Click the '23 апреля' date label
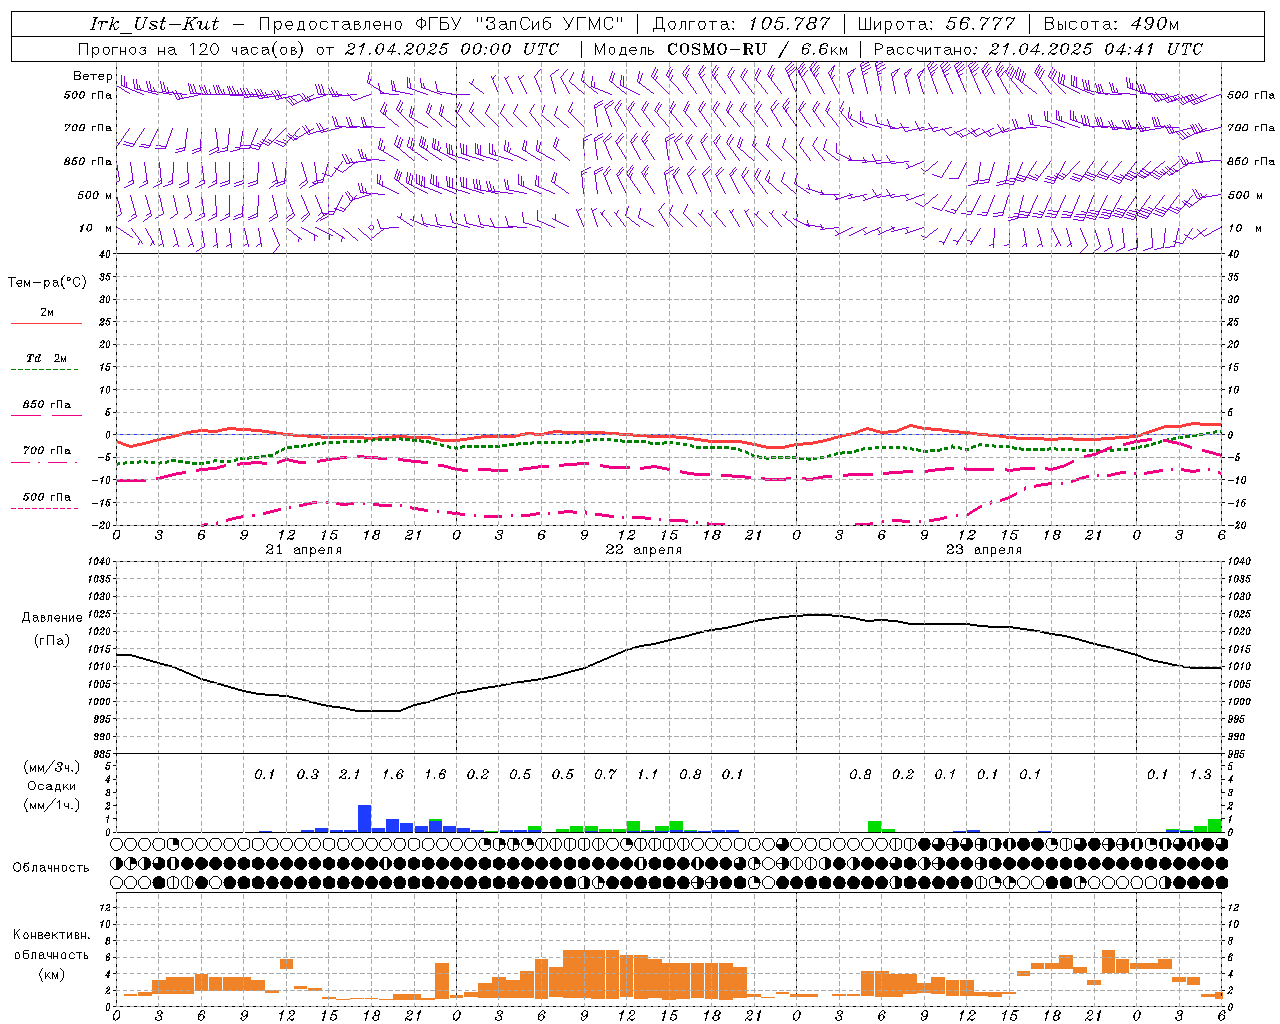The width and height of the screenshot is (1280, 1024). [x=983, y=550]
